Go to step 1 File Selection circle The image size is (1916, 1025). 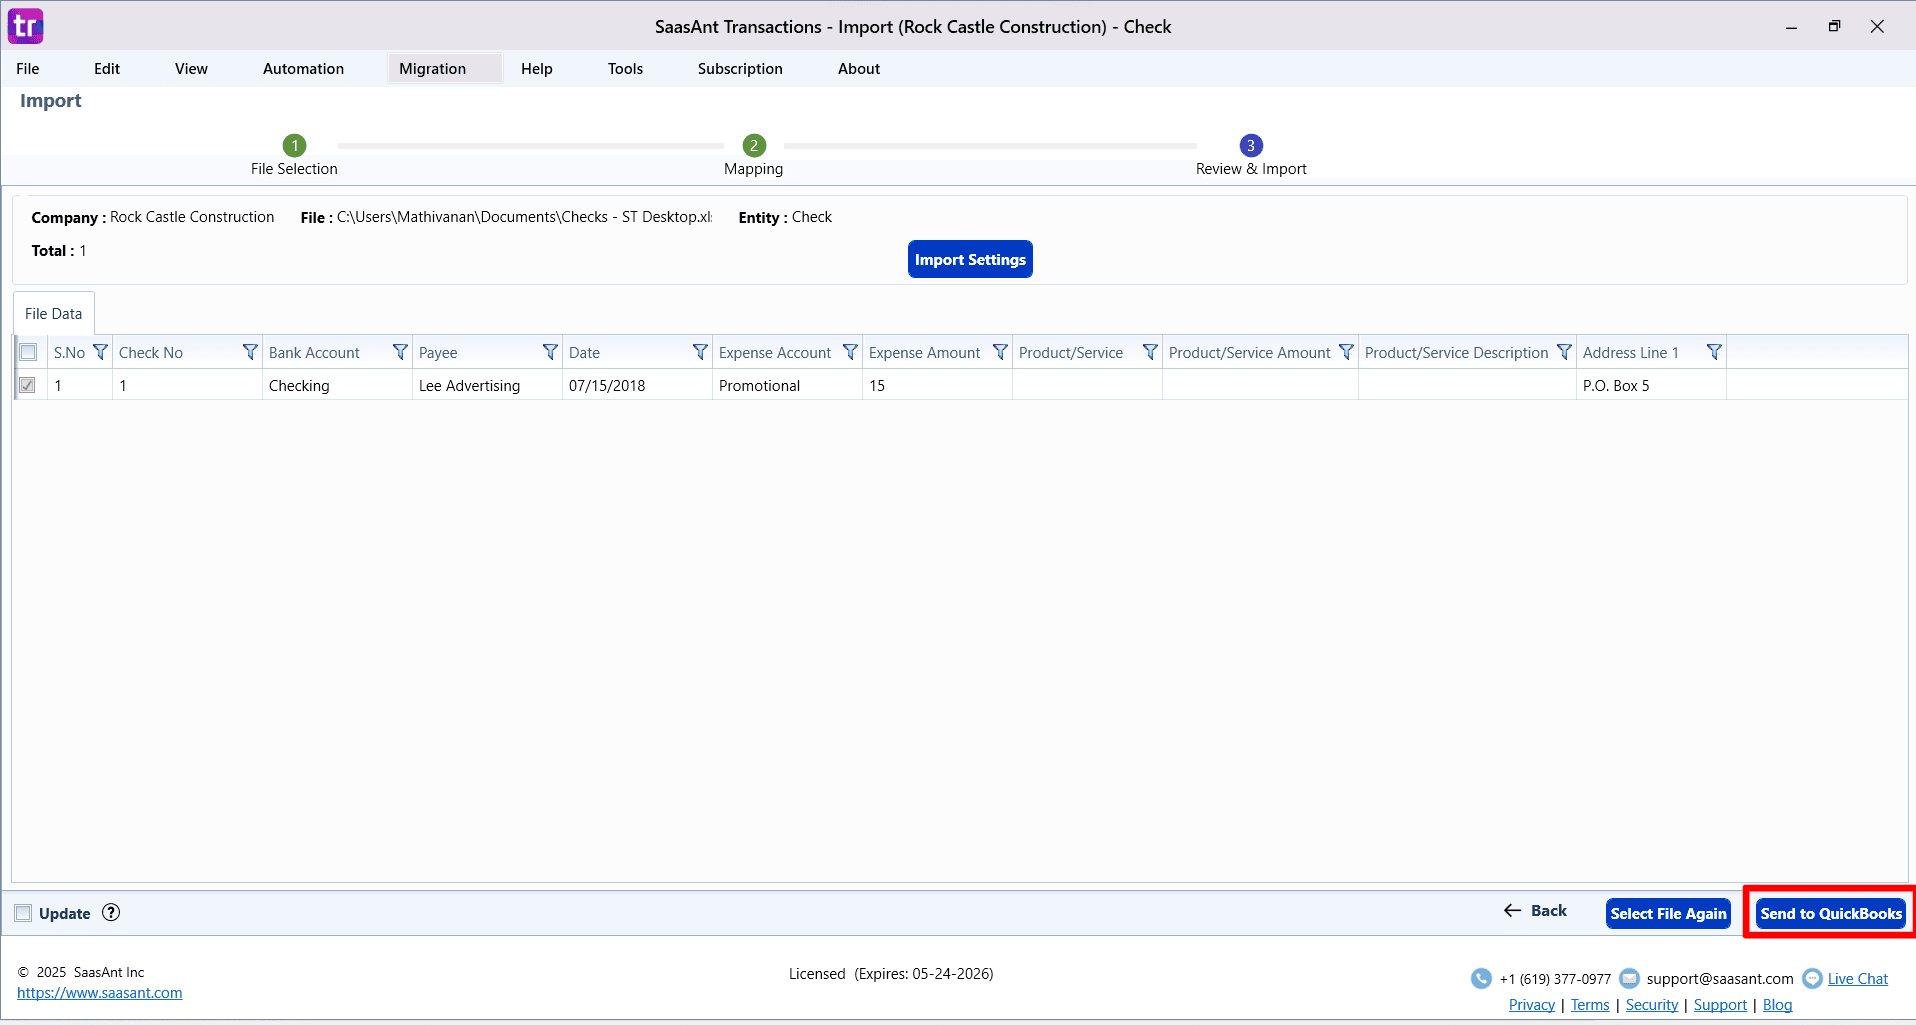click(x=294, y=145)
